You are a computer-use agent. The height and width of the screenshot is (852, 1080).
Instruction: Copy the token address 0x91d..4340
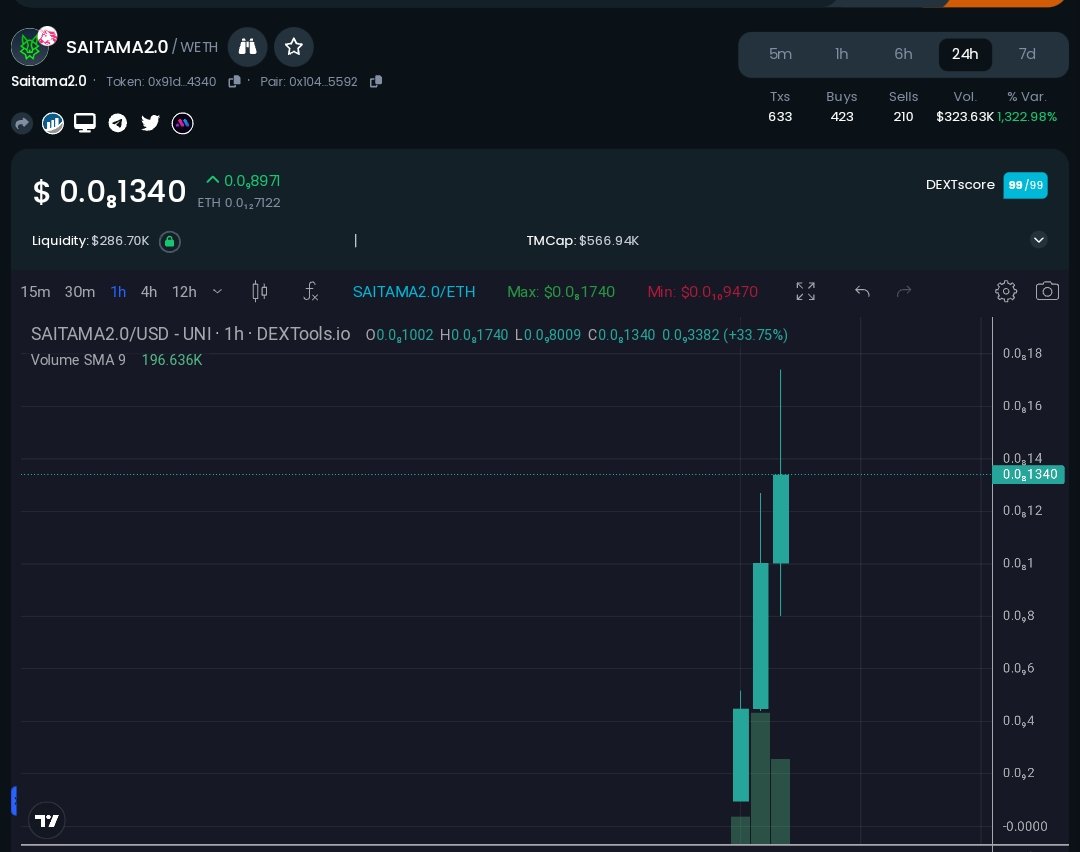pyautogui.click(x=234, y=81)
